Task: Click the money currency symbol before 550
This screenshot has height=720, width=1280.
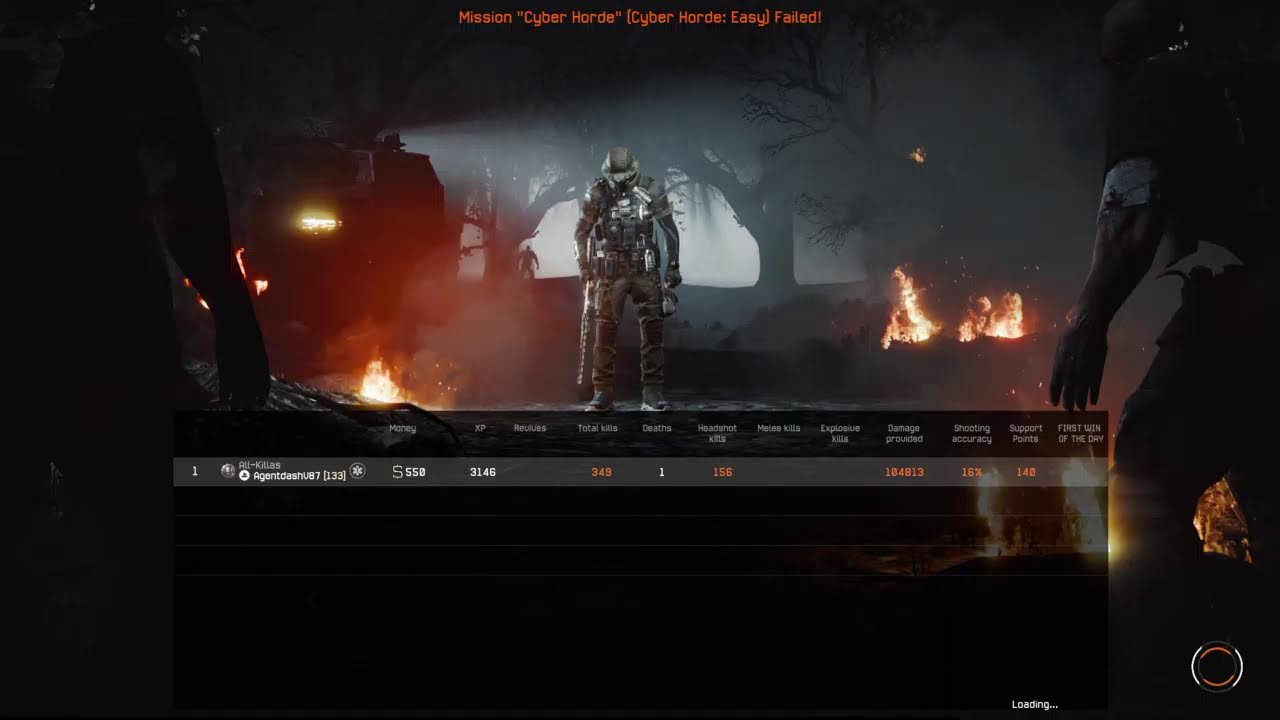Action: point(397,472)
